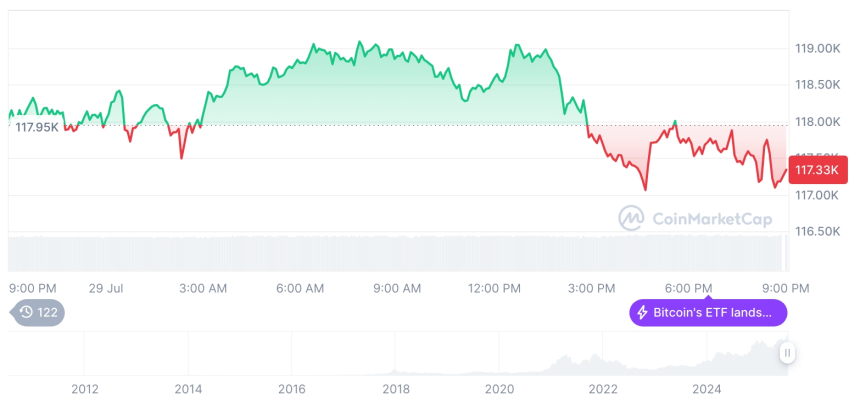Click the 12:00 PM time axis label
Viewport: 860px width, 401px height.
[x=495, y=288]
